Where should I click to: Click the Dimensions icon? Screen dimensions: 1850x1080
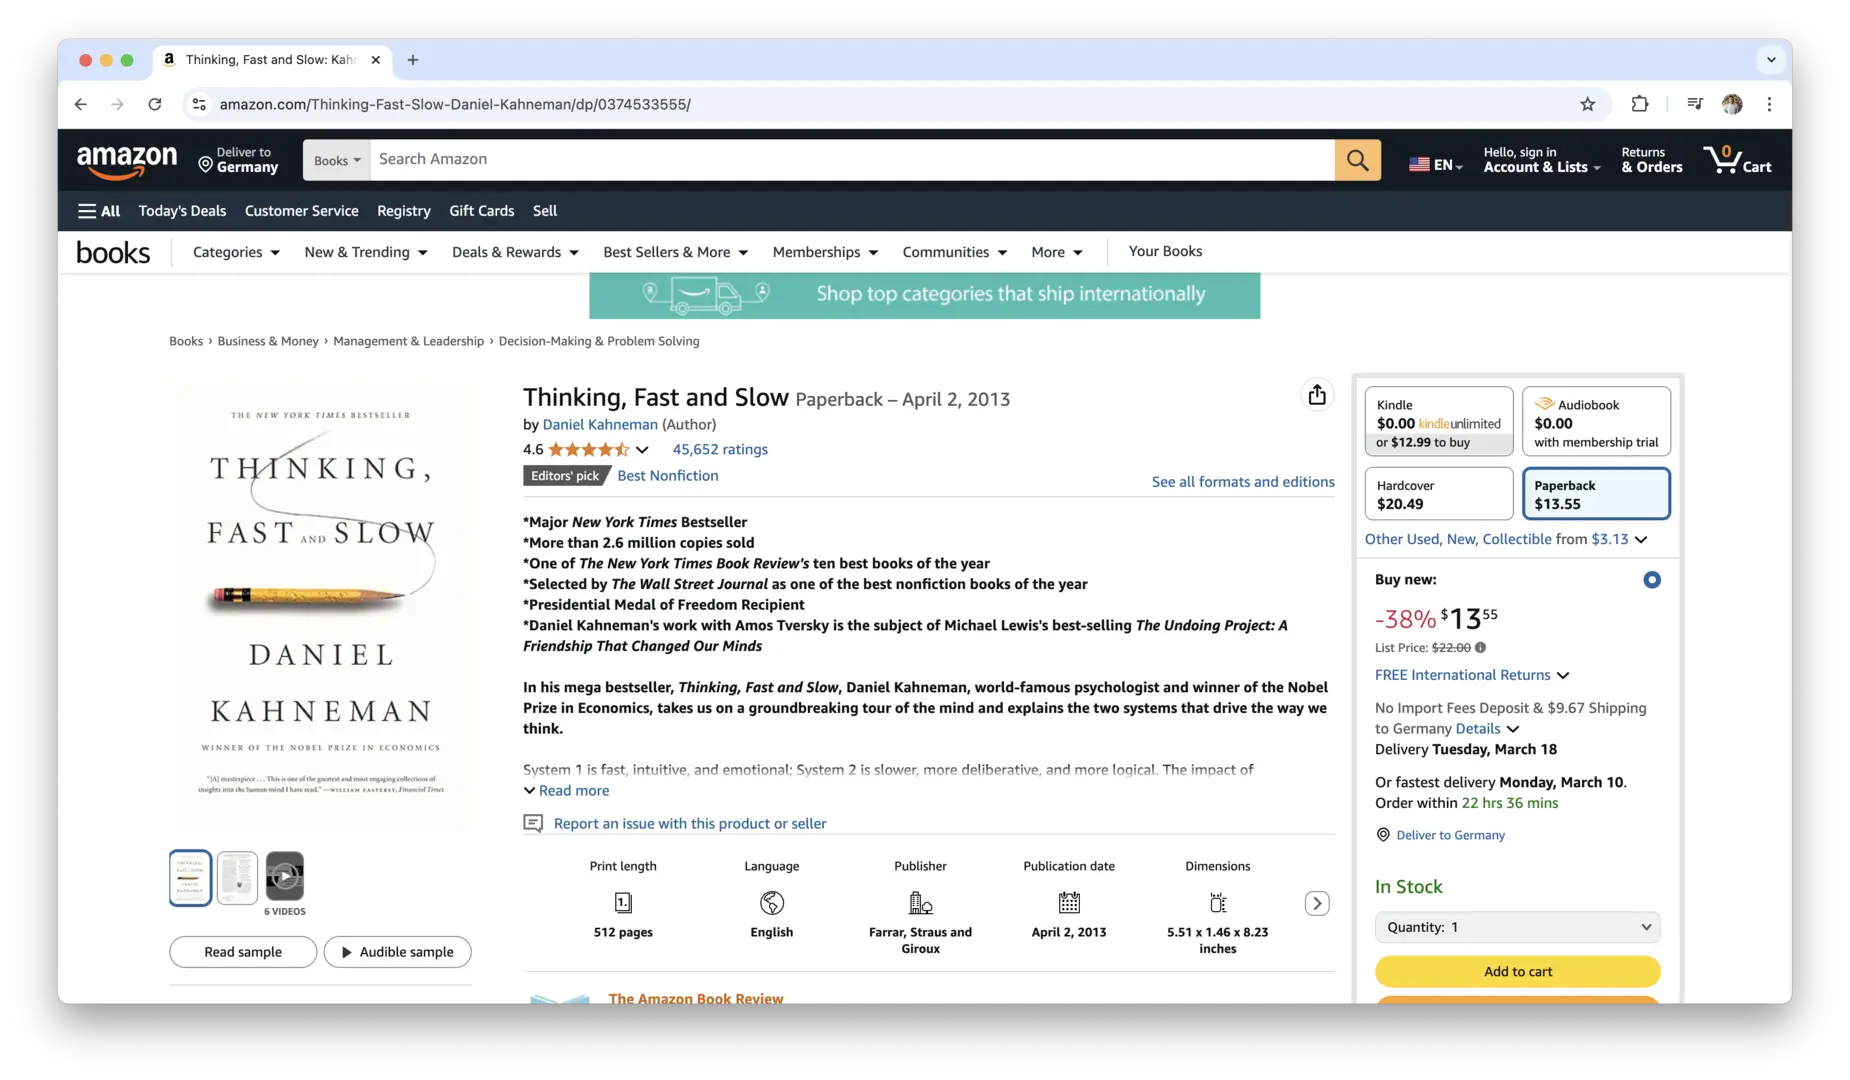point(1217,903)
